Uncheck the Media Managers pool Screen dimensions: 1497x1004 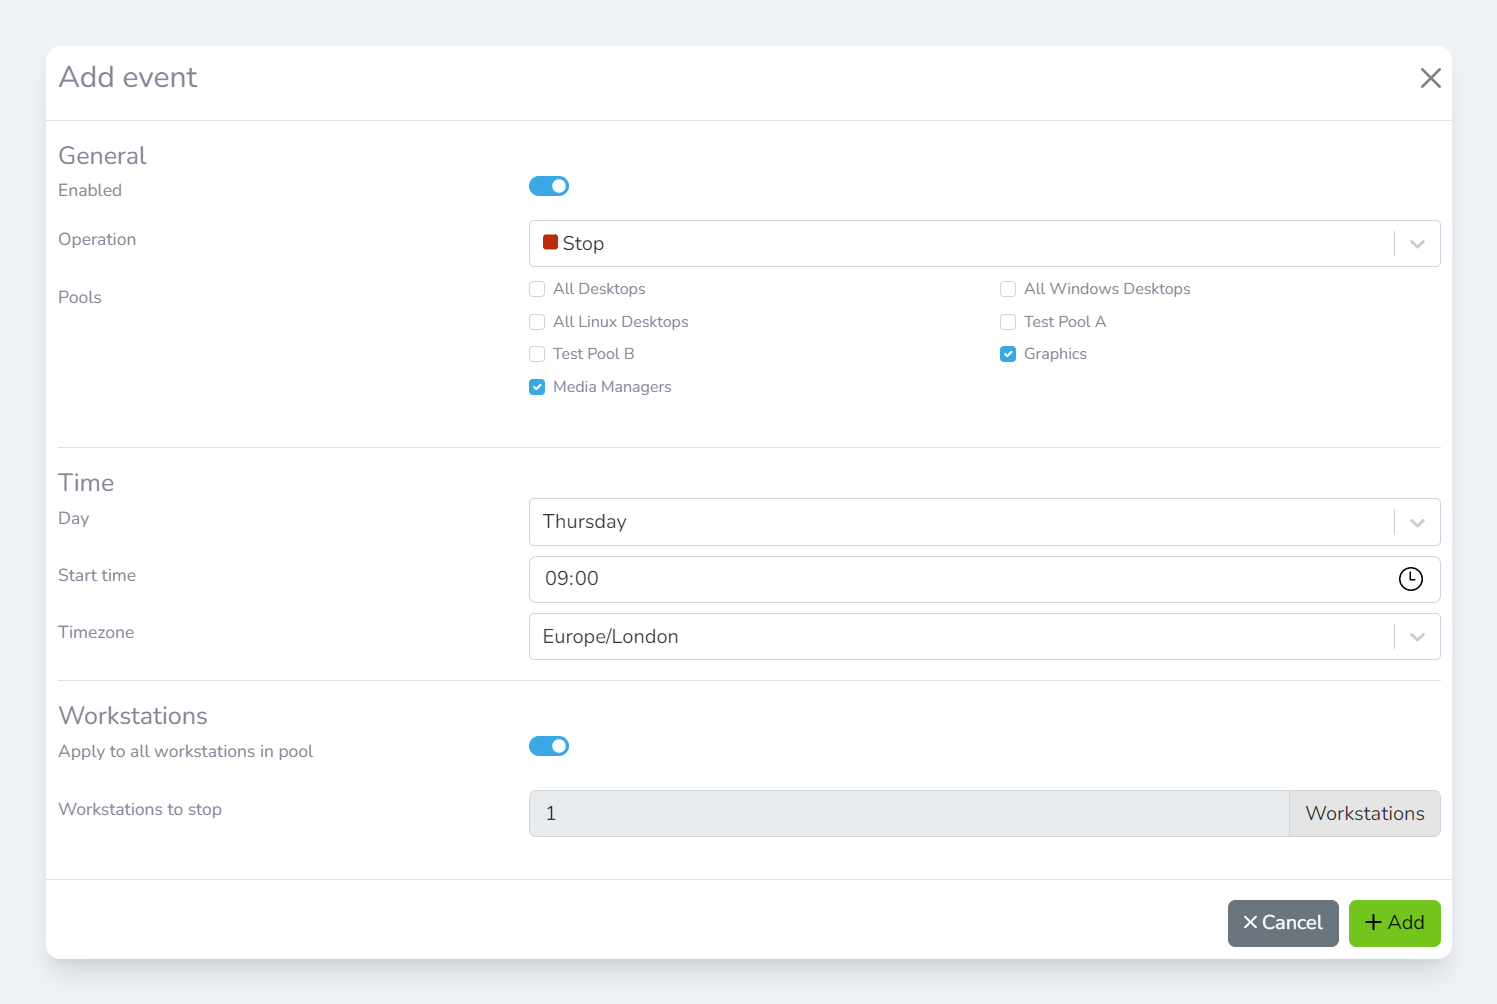(537, 387)
